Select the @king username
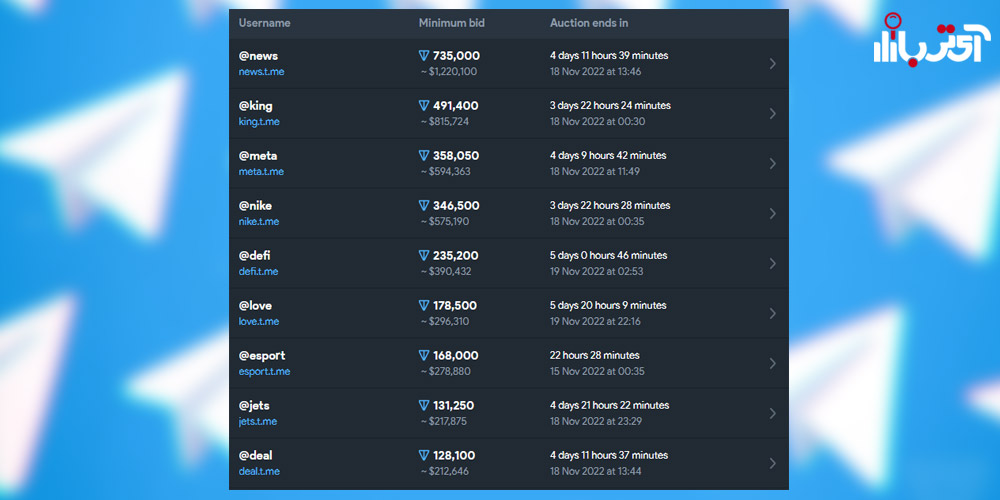The image size is (1000, 500). tap(256, 106)
